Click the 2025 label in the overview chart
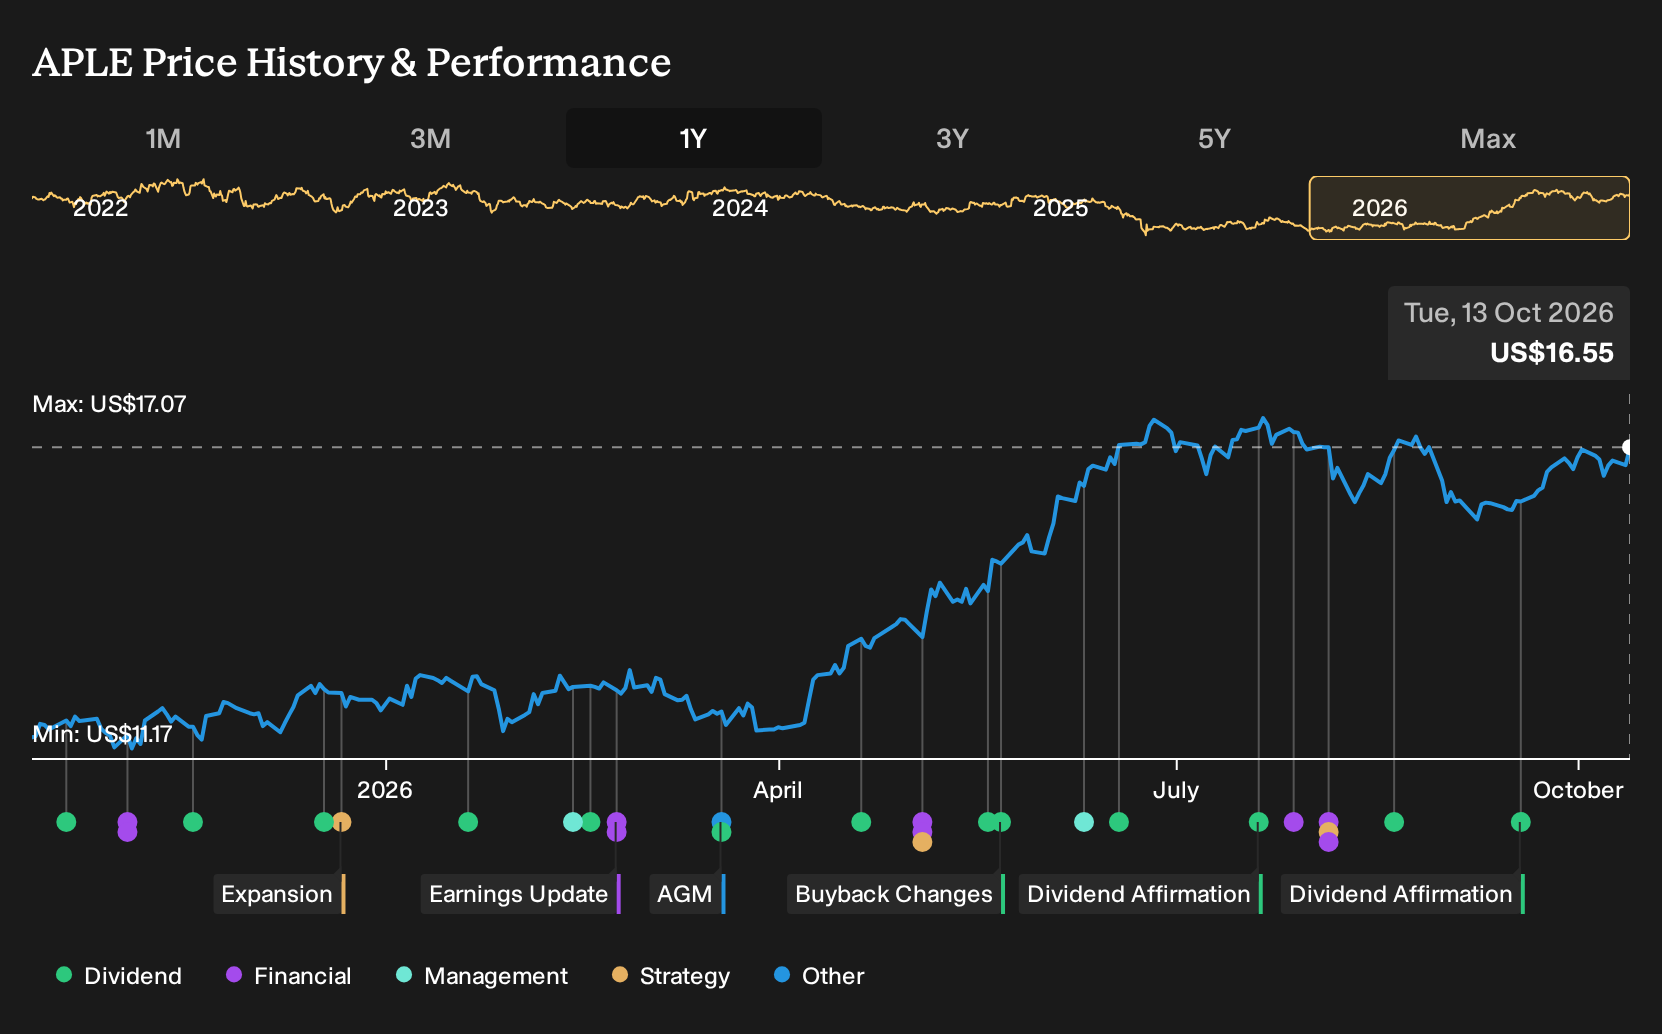Screen dimensions: 1662x1034 pos(1060,208)
